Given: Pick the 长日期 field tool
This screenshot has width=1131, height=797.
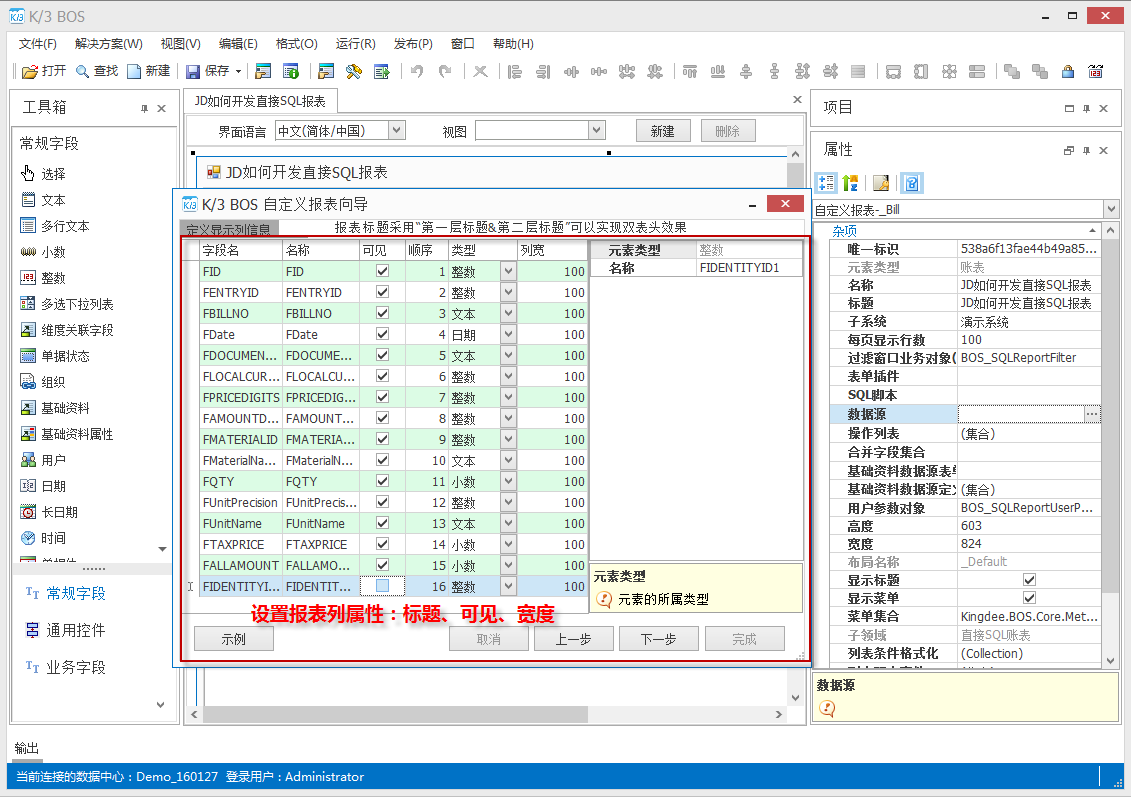Looking at the screenshot, I should 49,511.
